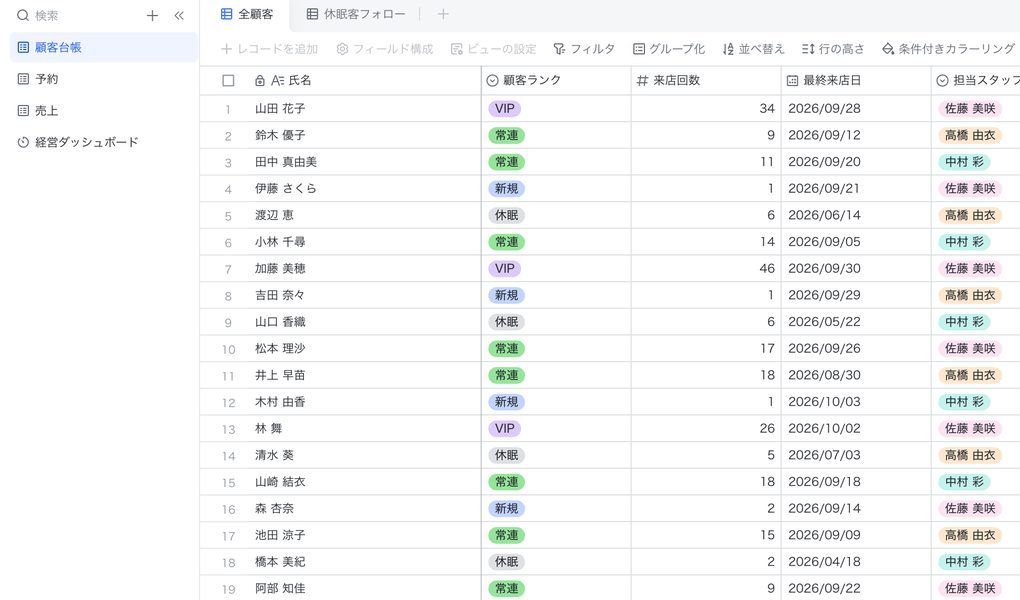The width and height of the screenshot is (1020, 600).
Task: Click the lock icon in 氏名 header
Action: pyautogui.click(x=260, y=81)
